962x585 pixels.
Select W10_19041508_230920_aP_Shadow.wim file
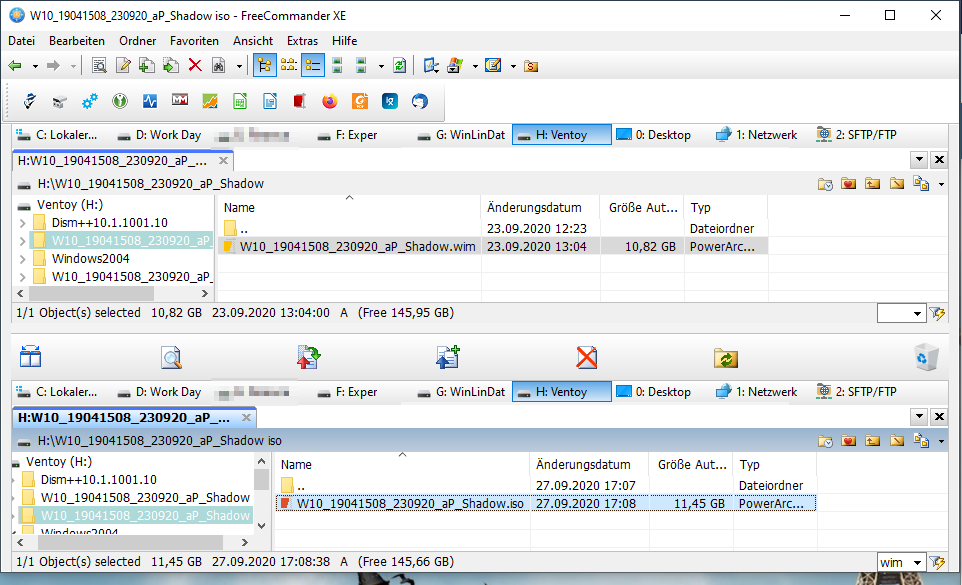(357, 247)
